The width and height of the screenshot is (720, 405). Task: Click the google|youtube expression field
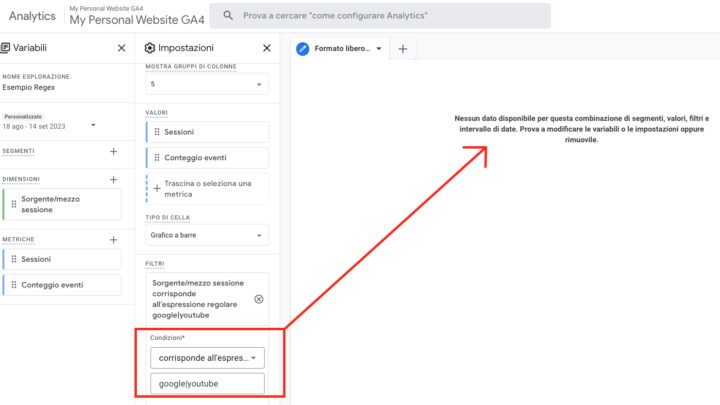(x=207, y=383)
